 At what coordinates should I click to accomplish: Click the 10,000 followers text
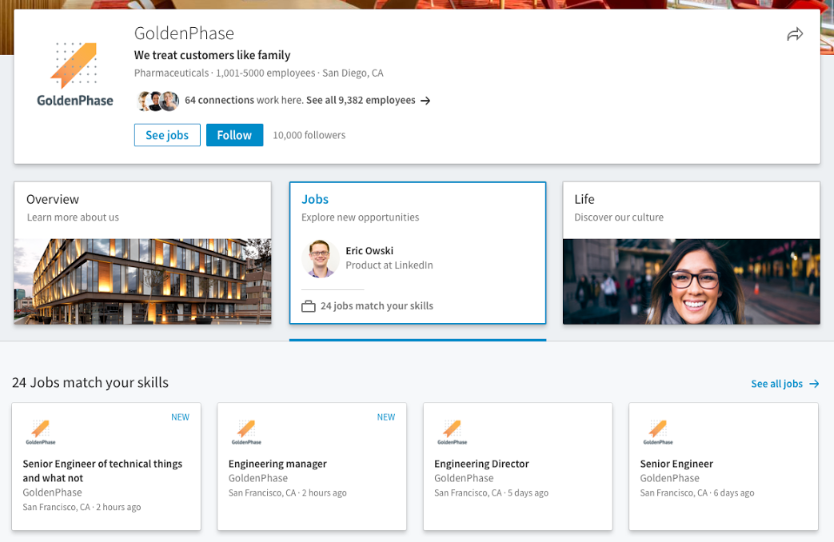click(x=309, y=135)
